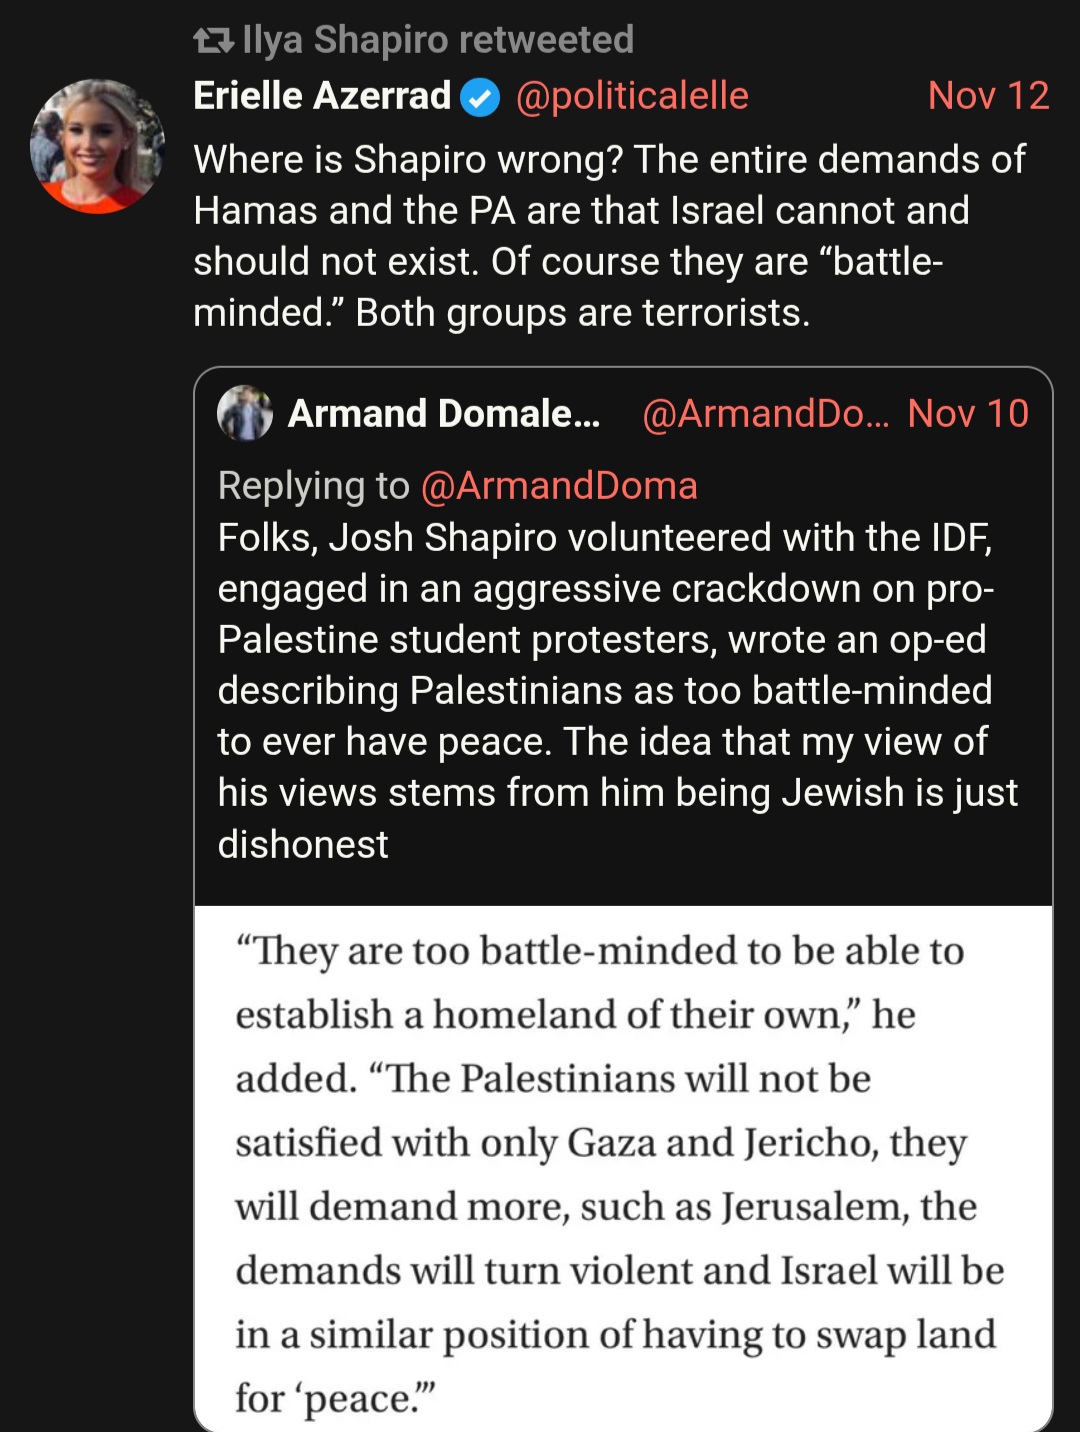
Task: Open the Erielle Azerrad display name
Action: [322, 96]
